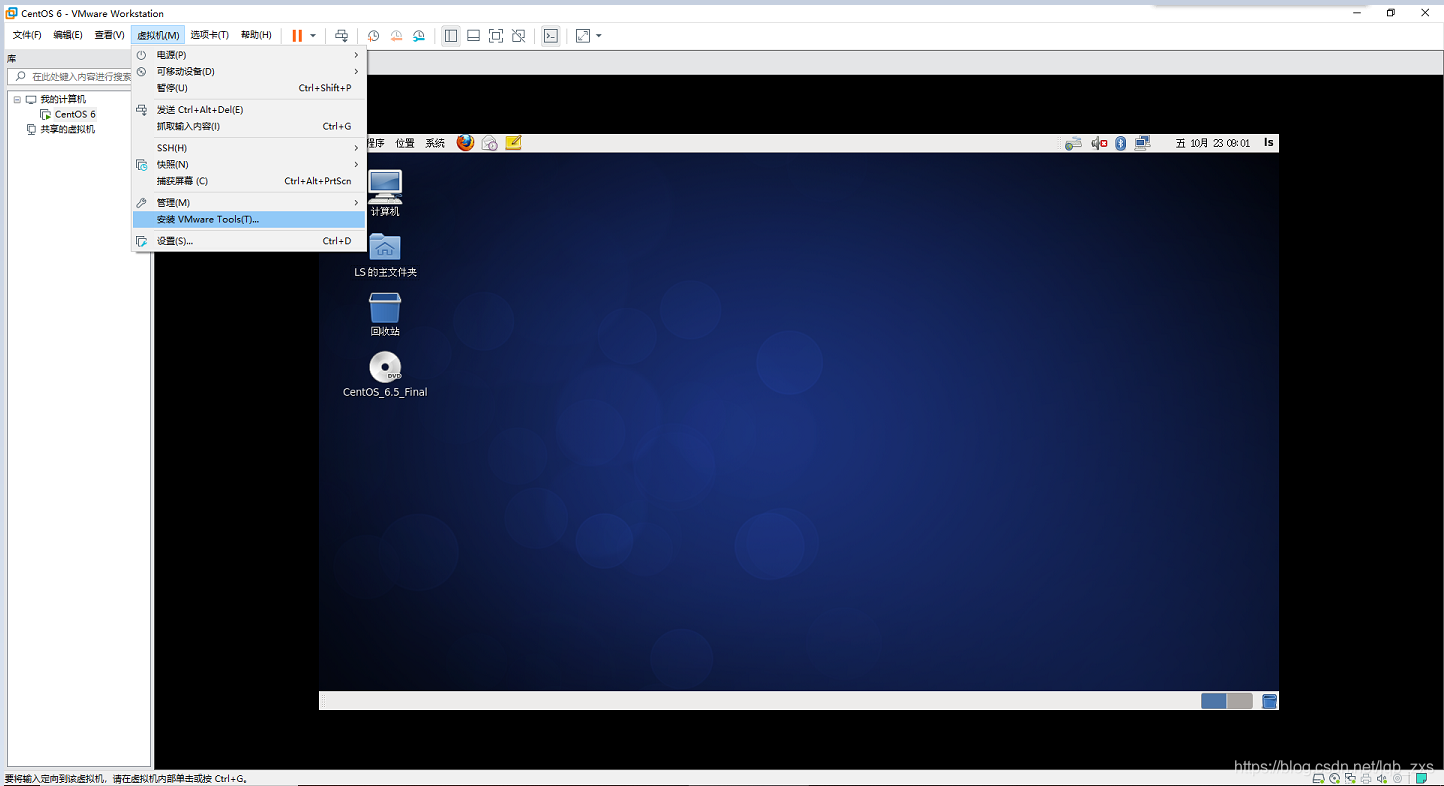
Task: Click the ls user name on panel
Action: [x=1268, y=142]
